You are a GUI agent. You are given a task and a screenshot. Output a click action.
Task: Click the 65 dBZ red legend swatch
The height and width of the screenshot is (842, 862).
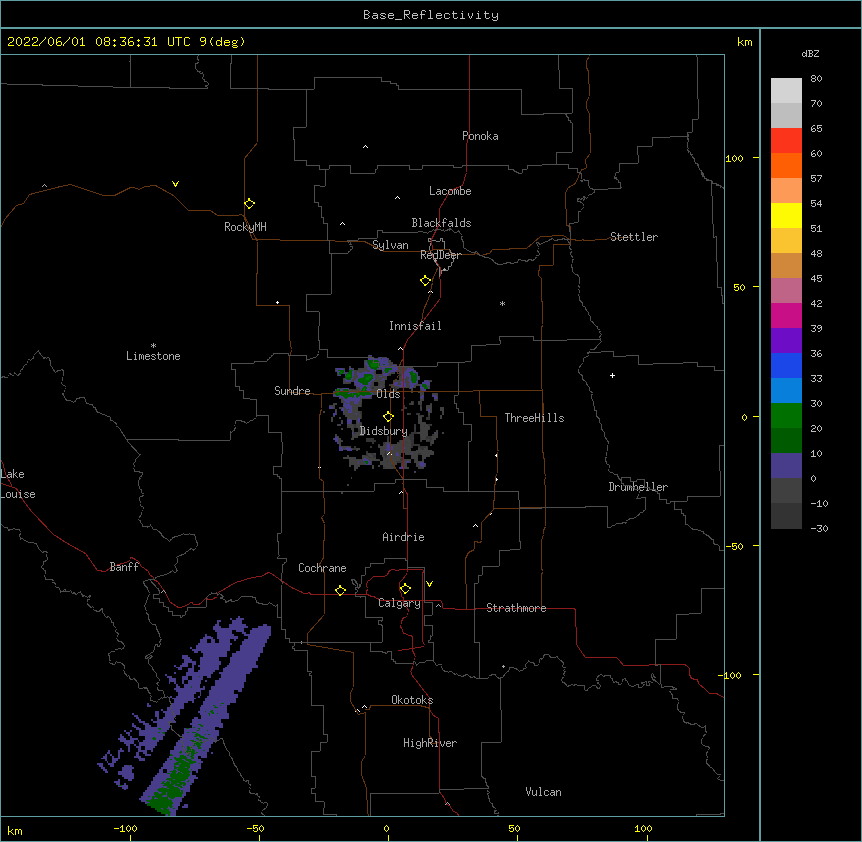pos(786,140)
